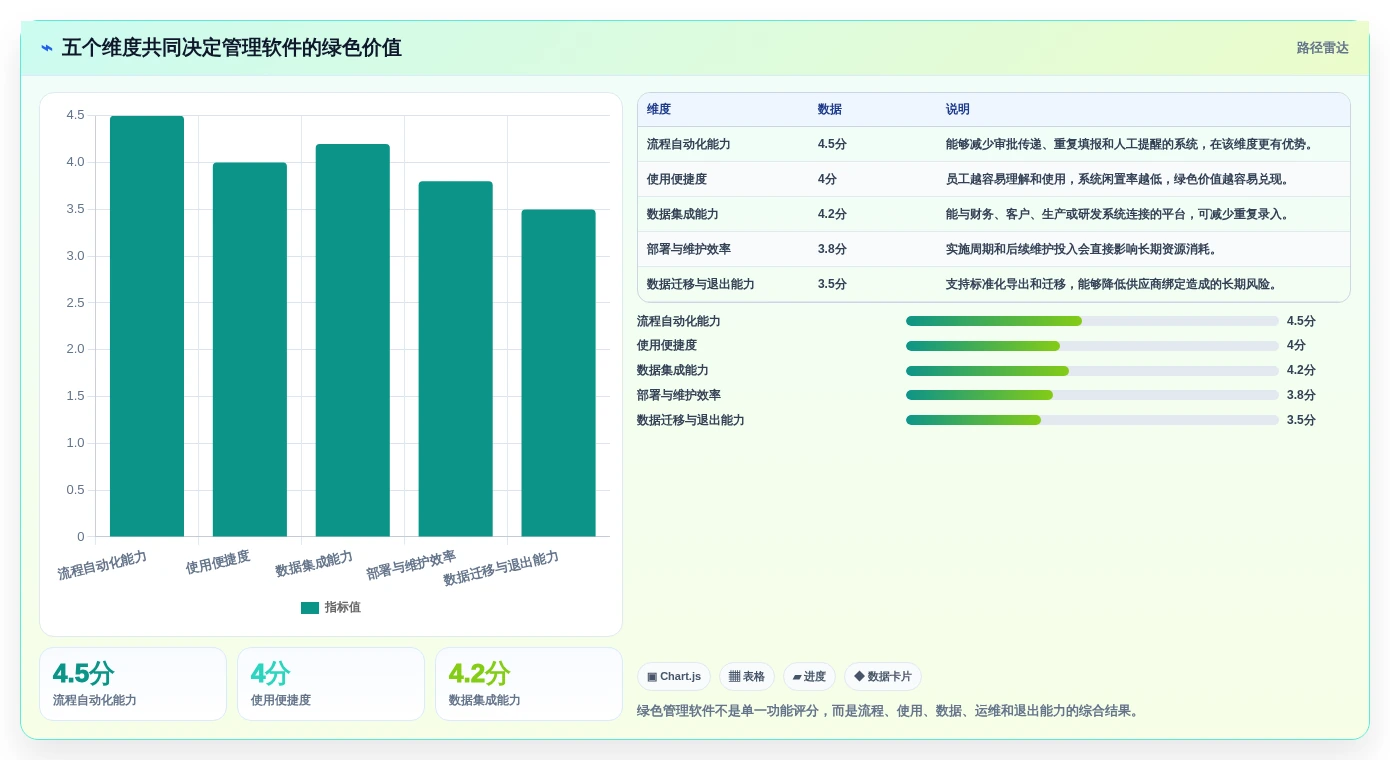Image resolution: width=1390 pixels, height=760 pixels.
Task: Select the 数据集成能力 bar in chart
Action: (x=353, y=340)
